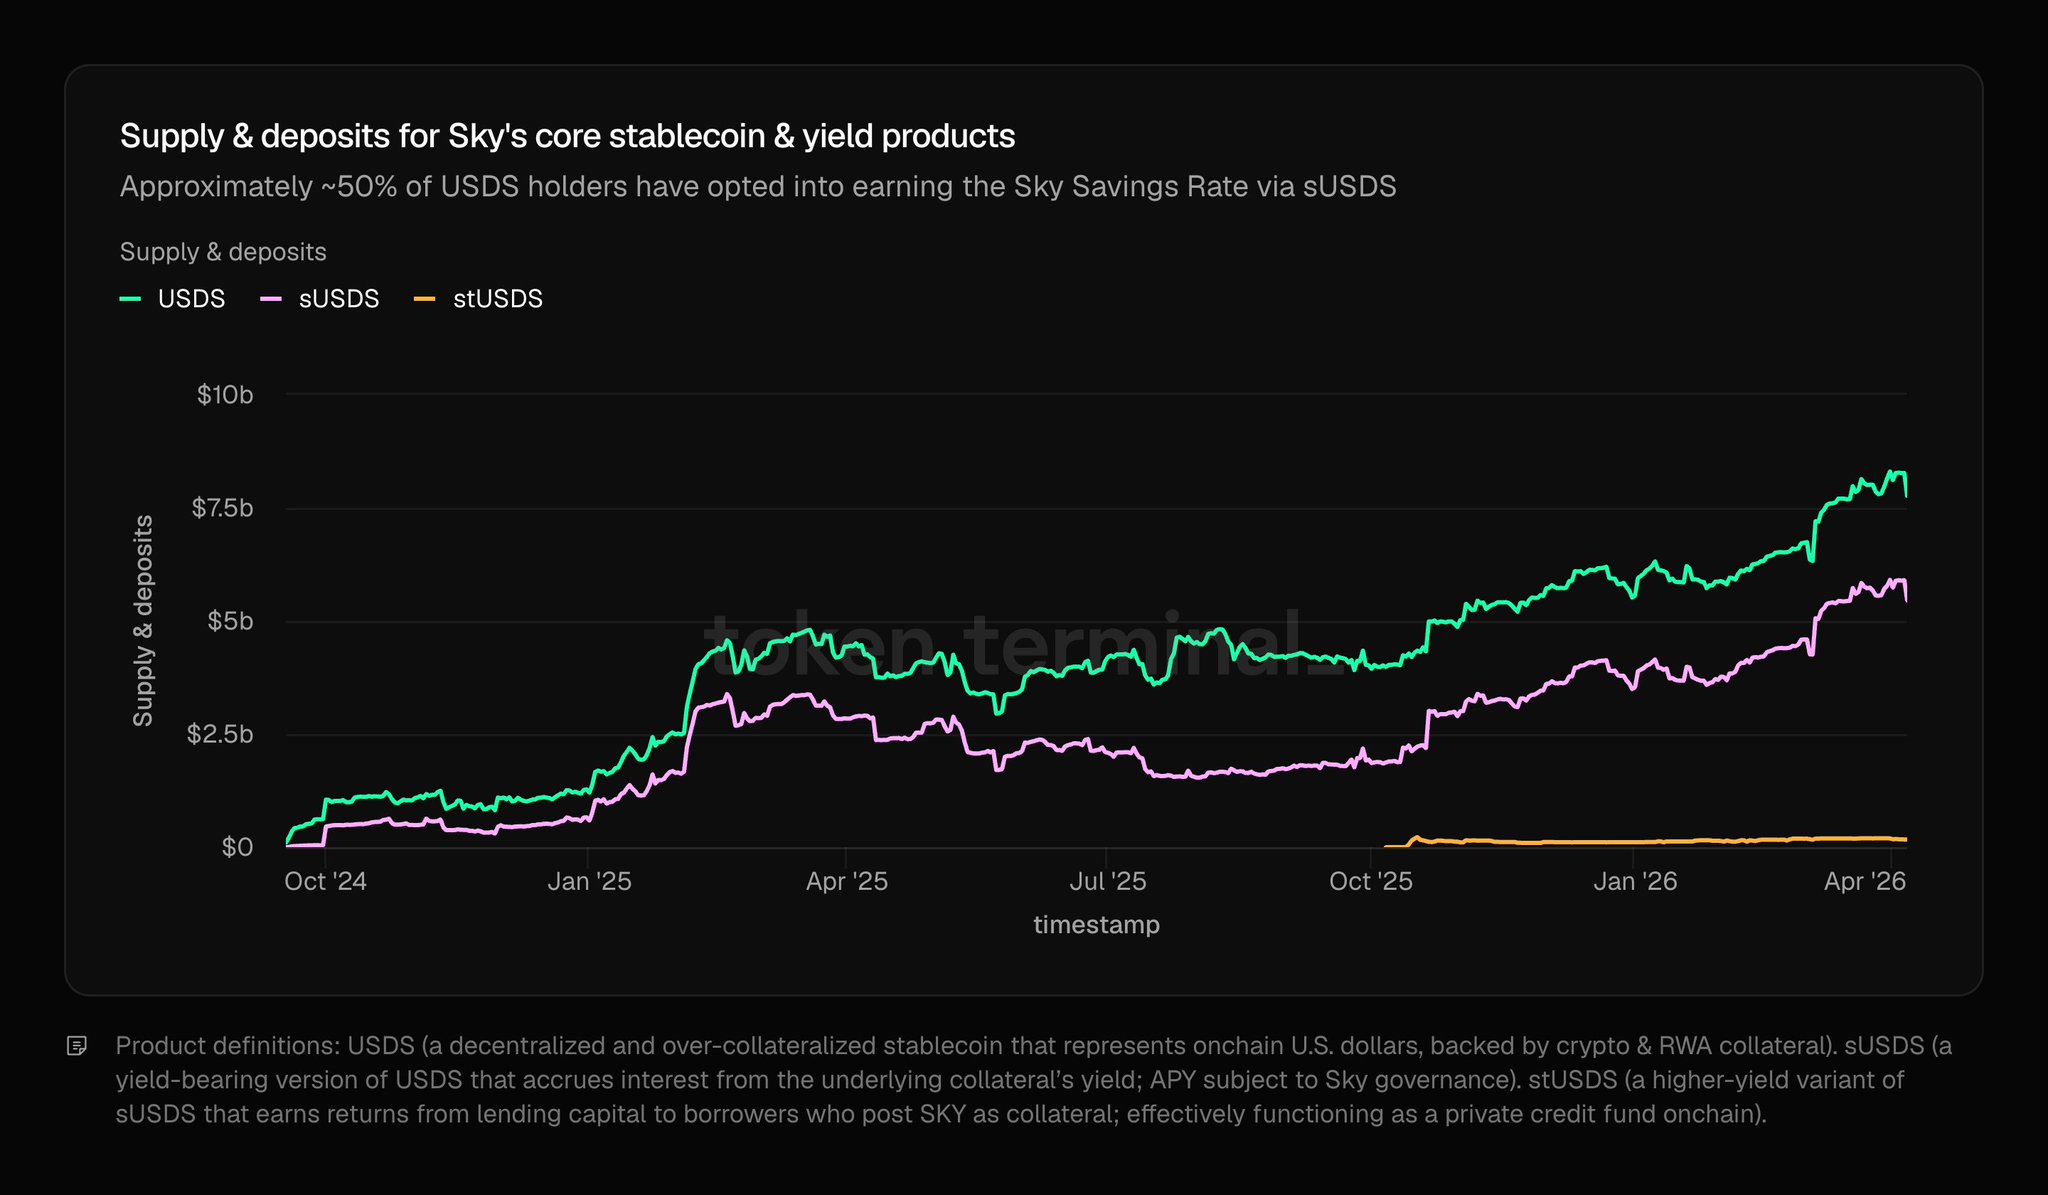Click the "timestamp" x-axis title
2048x1195 pixels.
[x=1096, y=925]
